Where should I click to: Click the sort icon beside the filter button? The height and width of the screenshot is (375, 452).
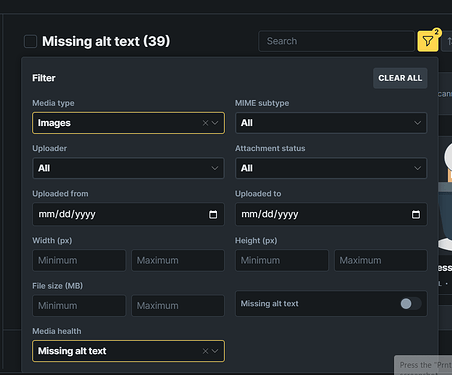448,41
